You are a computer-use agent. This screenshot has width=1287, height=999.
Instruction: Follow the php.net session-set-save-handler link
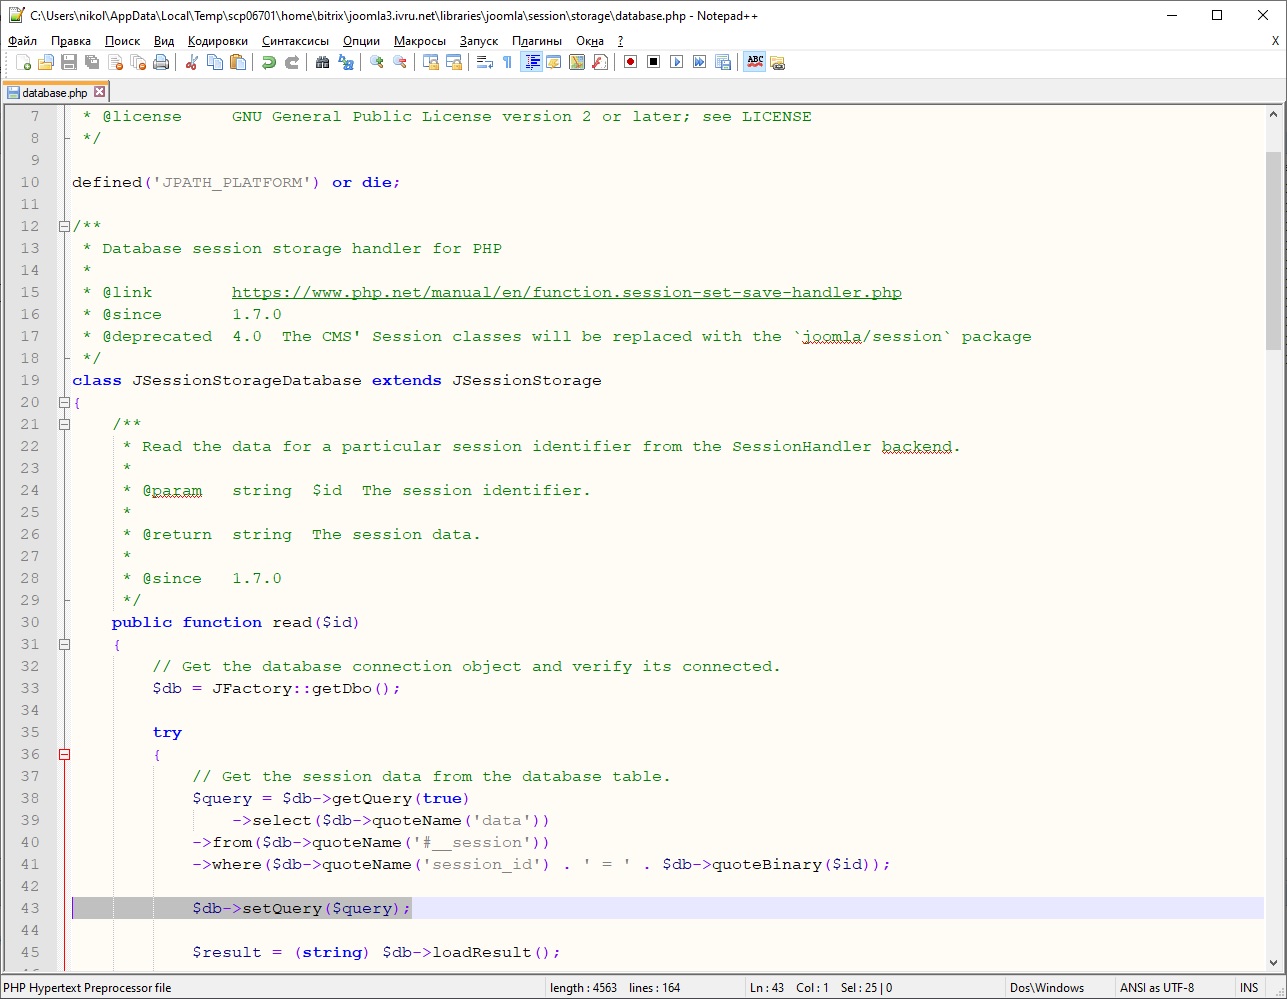(567, 292)
